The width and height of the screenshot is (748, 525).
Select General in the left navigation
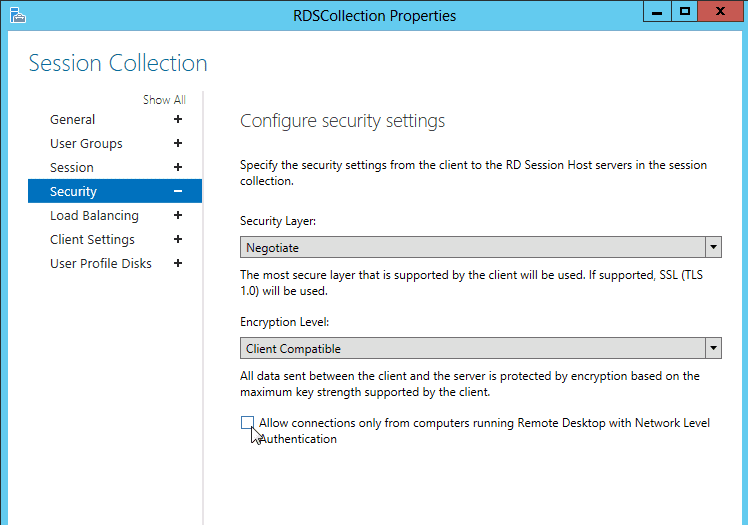click(73, 119)
